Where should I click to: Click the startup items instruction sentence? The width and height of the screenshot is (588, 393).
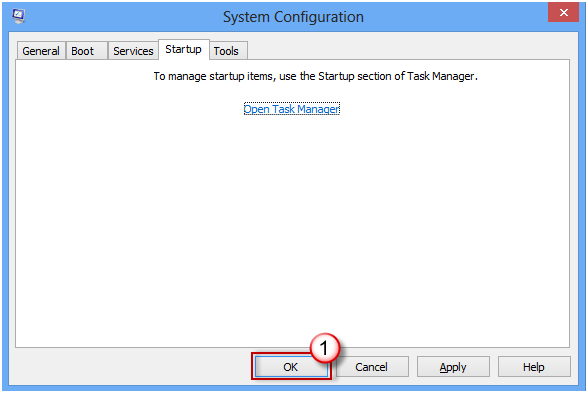315,76
